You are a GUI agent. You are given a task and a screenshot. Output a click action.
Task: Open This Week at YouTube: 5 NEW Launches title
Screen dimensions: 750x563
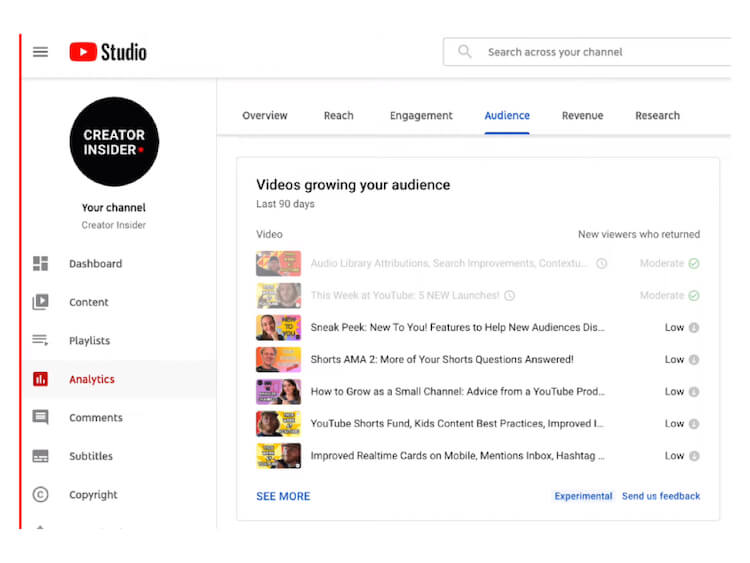pyautogui.click(x=405, y=296)
